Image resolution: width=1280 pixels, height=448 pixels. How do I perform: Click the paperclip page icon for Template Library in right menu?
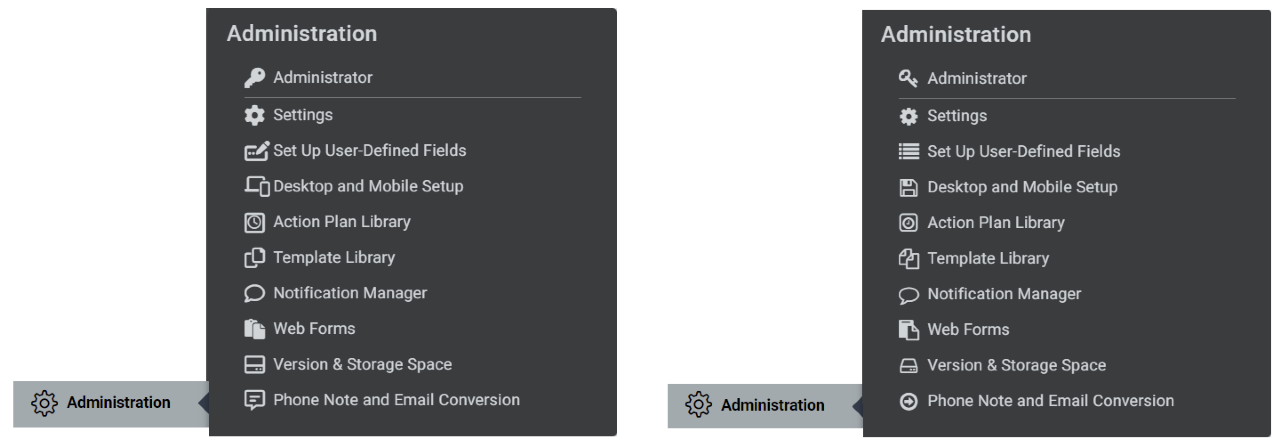click(x=908, y=259)
